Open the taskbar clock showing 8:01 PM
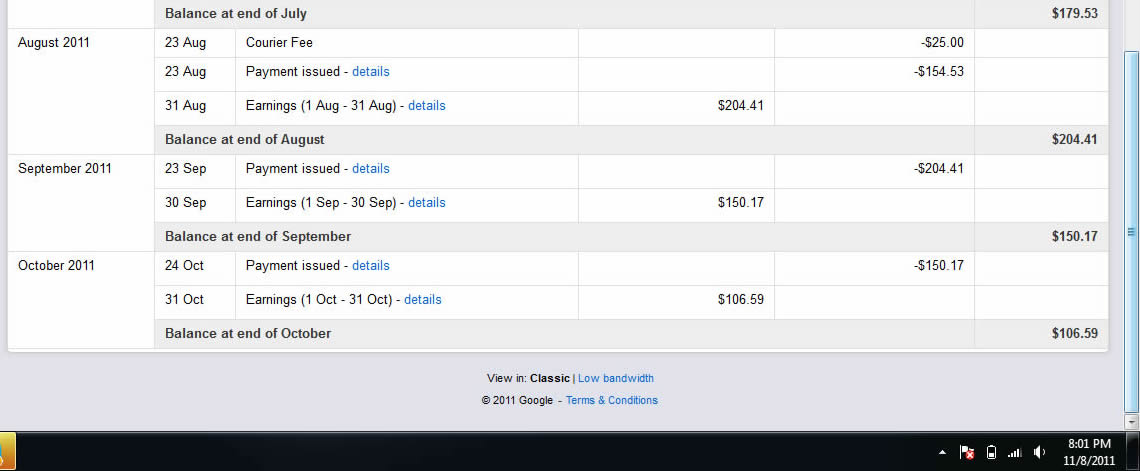Image resolution: width=1140 pixels, height=471 pixels. pos(1088,451)
